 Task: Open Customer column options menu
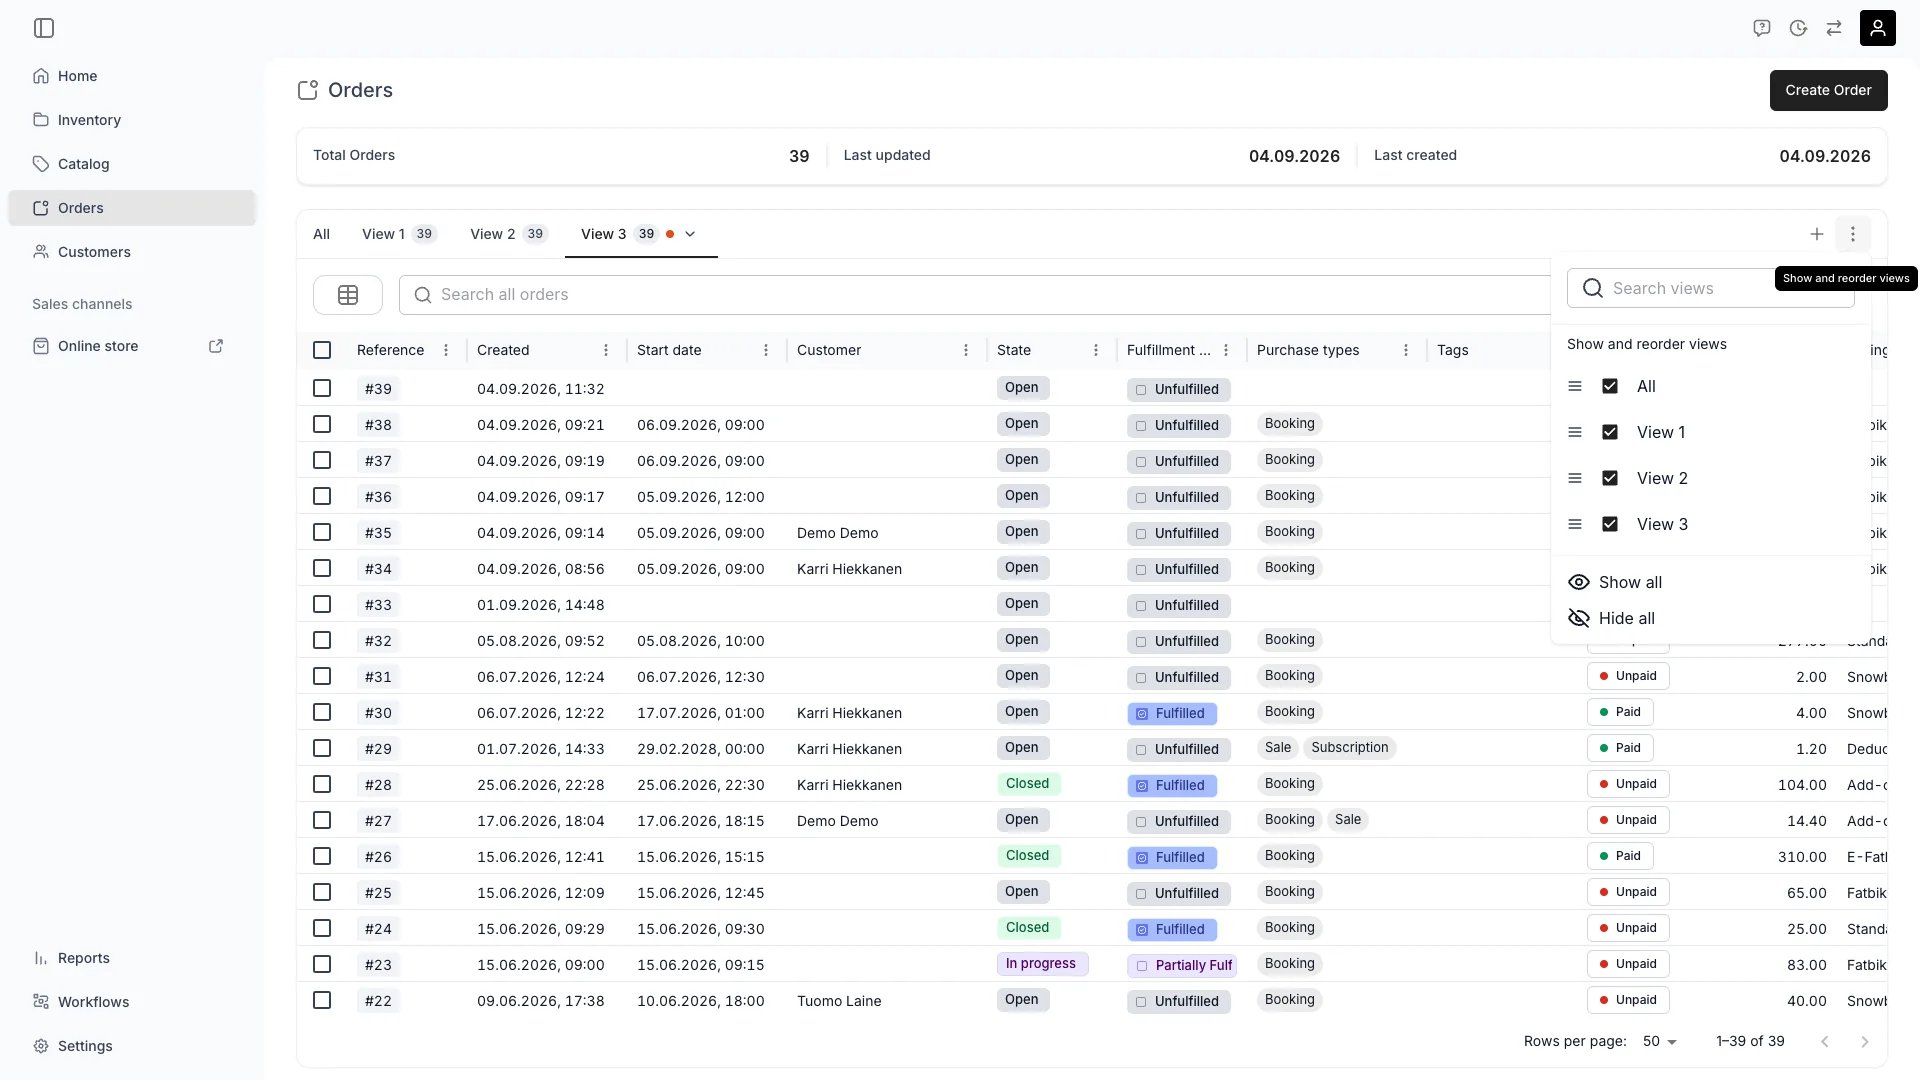tap(966, 350)
